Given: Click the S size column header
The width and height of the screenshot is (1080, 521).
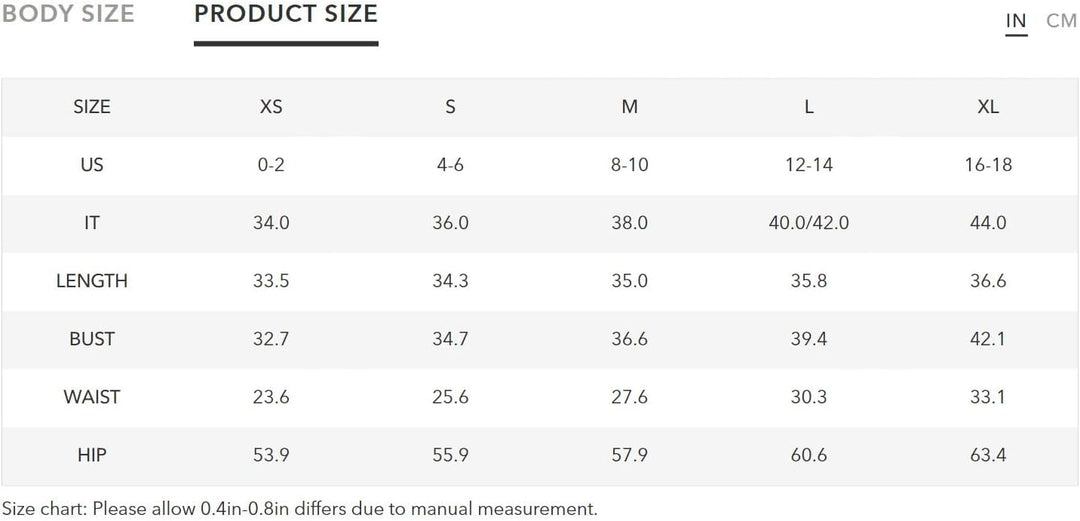Looking at the screenshot, I should 450,107.
